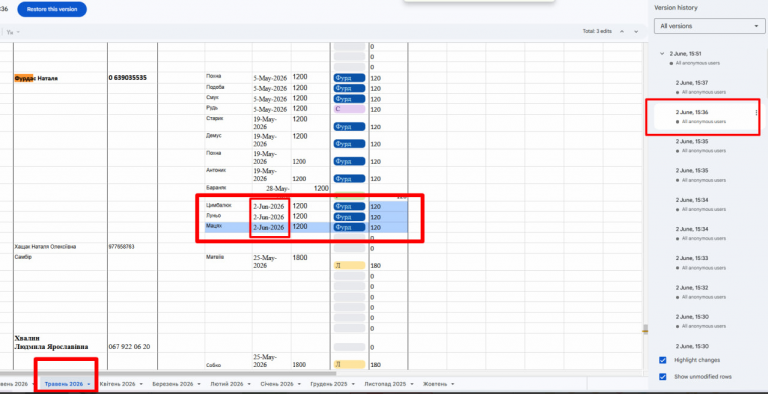This screenshot has height=394, width=768.
Task: Select the 2 June, 15:33 version
Action: (692, 258)
